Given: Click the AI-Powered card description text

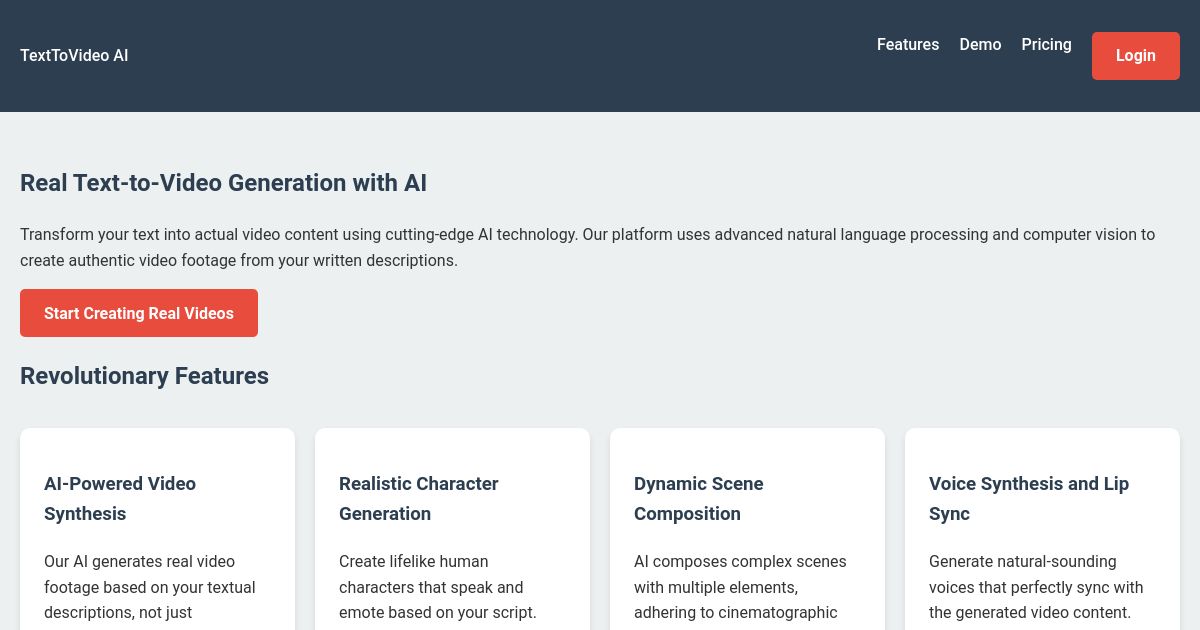Looking at the screenshot, I should pos(150,587).
